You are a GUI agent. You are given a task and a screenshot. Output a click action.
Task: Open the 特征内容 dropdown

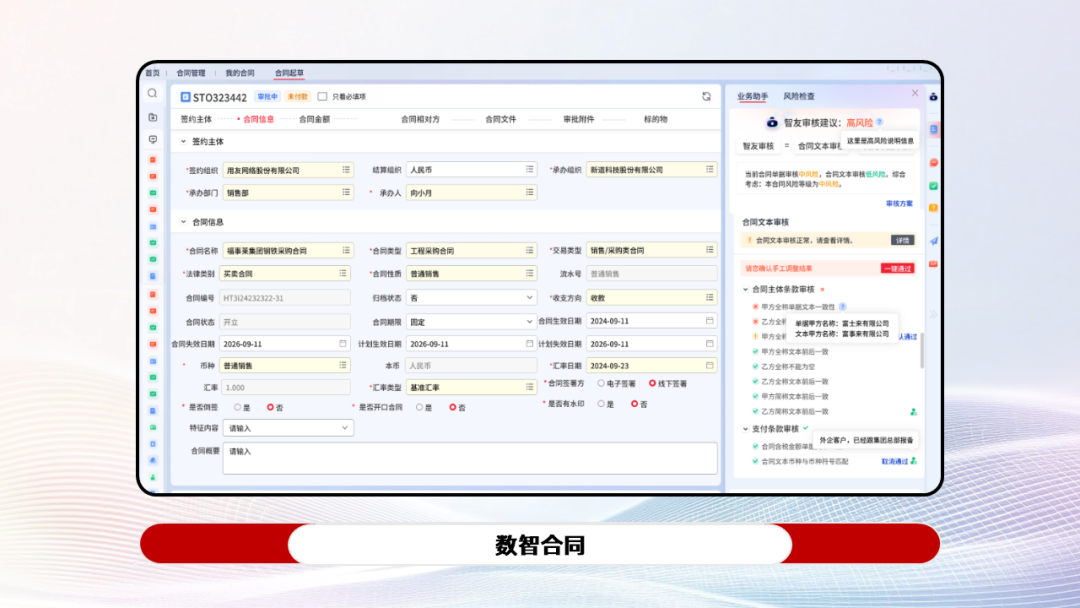[288, 428]
